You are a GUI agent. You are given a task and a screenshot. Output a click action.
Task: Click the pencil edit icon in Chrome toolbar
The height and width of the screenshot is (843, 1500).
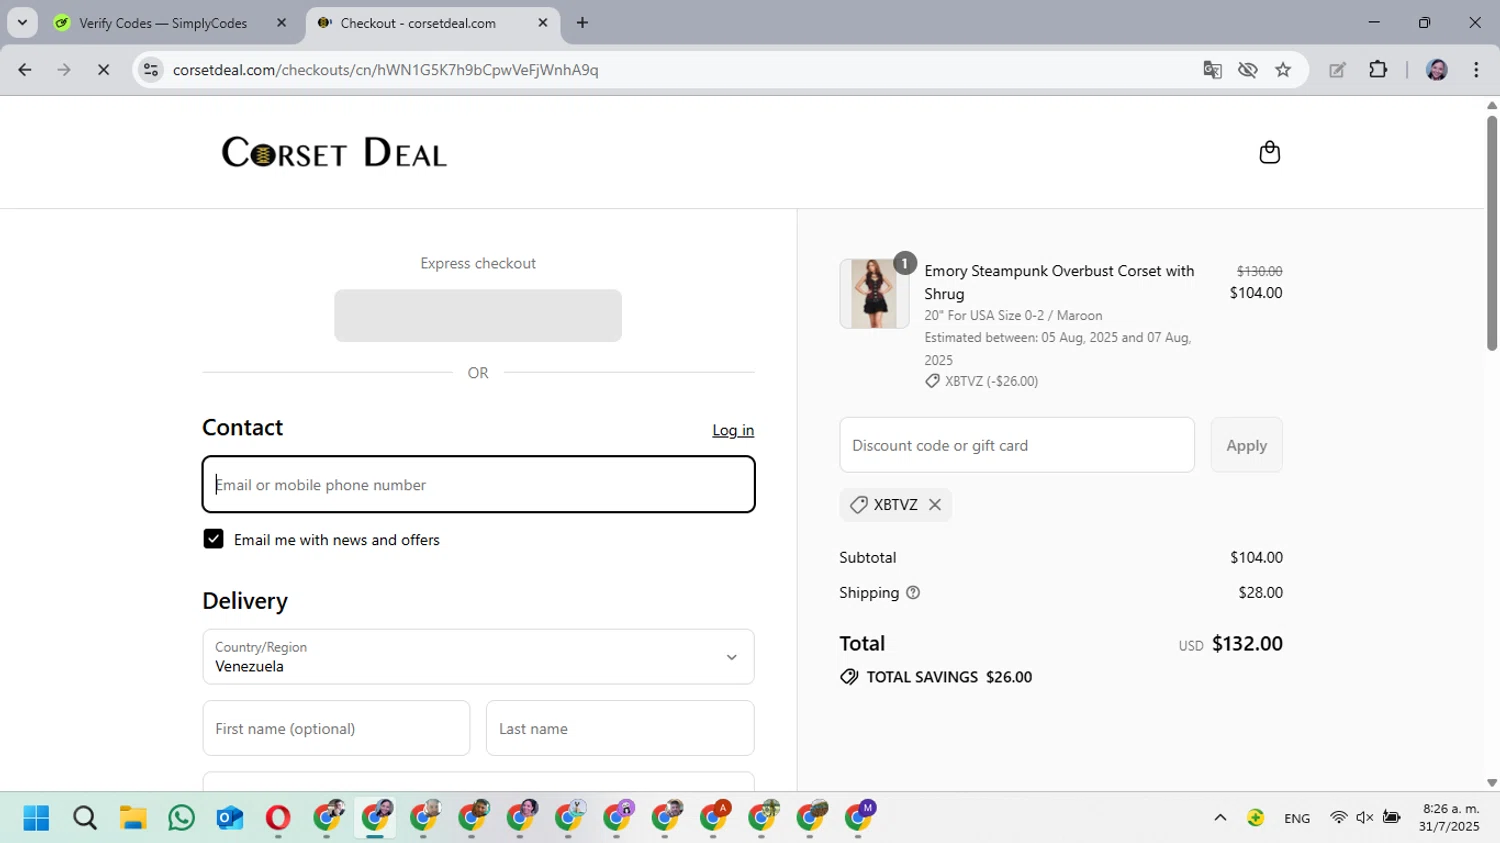pos(1337,70)
